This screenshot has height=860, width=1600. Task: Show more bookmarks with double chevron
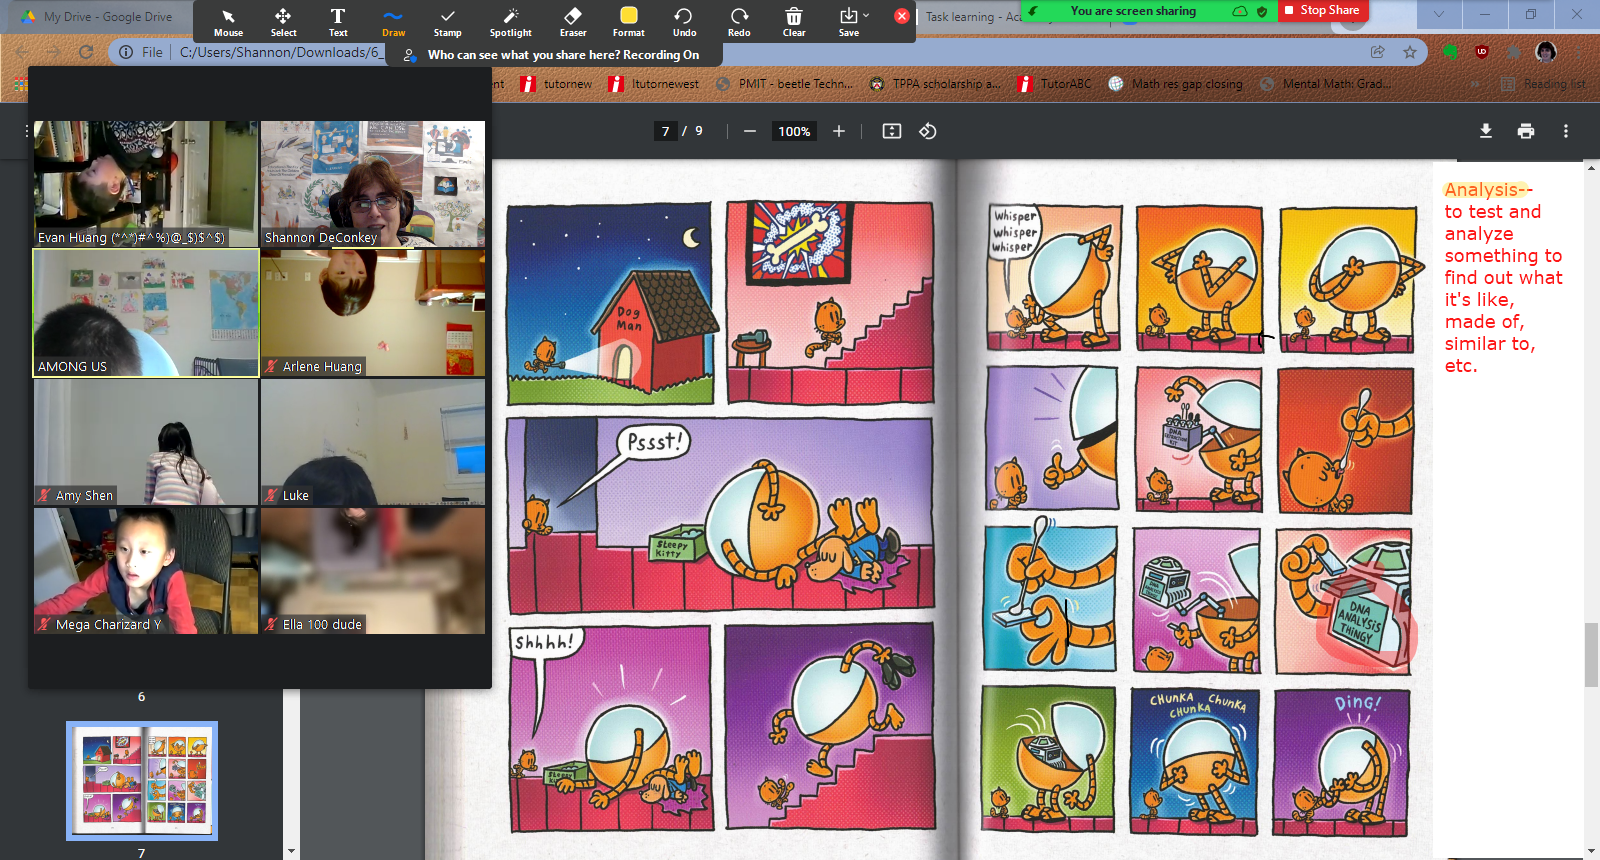point(1475,84)
